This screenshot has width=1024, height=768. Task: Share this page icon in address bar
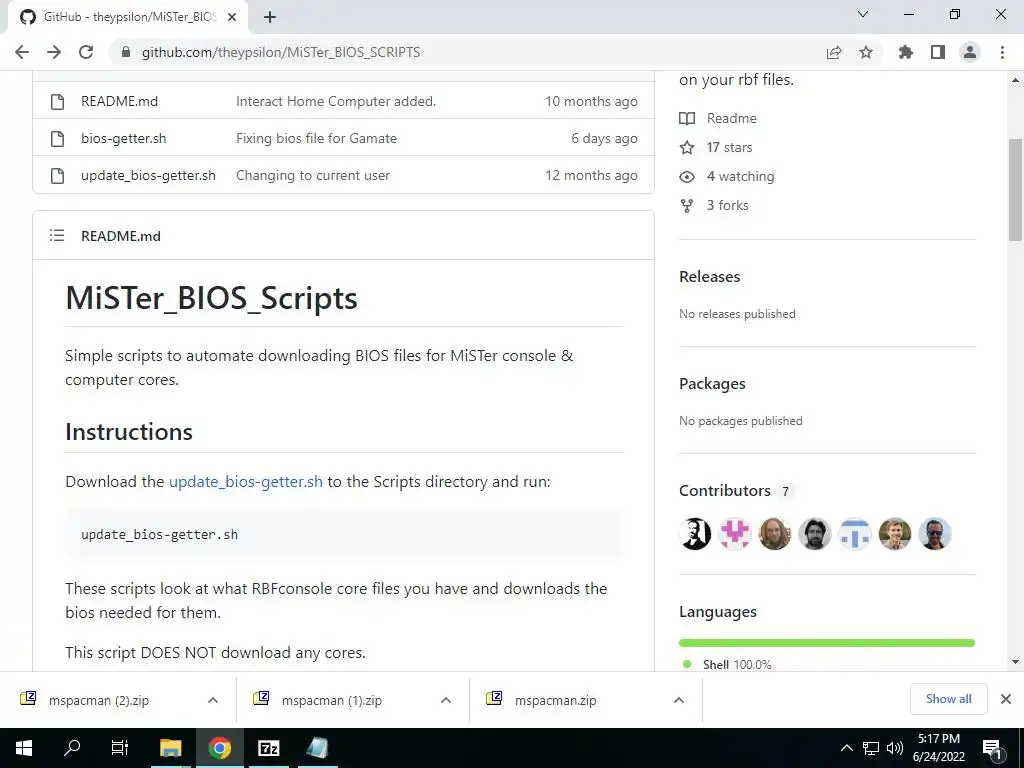[x=834, y=52]
